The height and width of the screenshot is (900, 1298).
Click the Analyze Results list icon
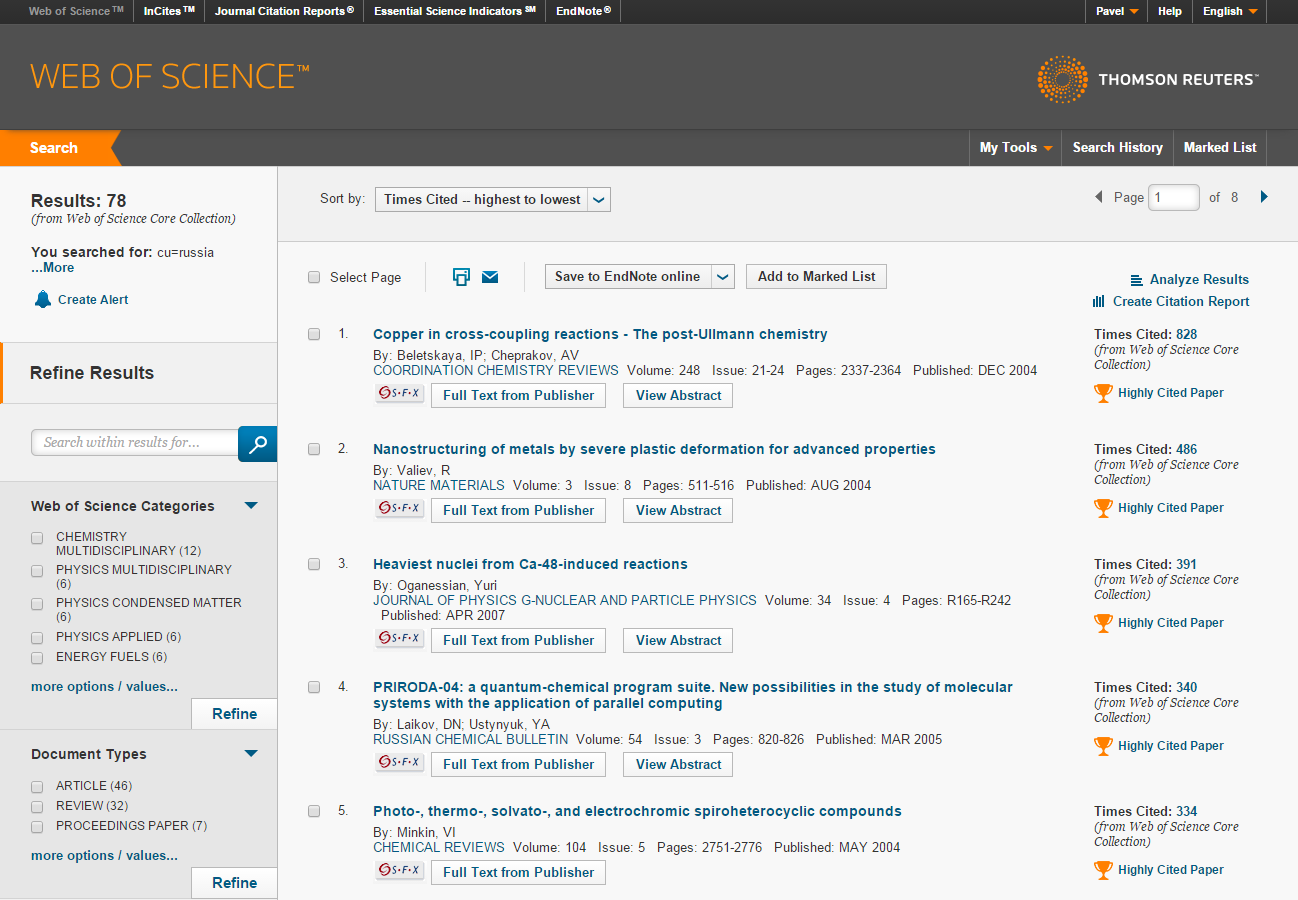pos(1137,280)
